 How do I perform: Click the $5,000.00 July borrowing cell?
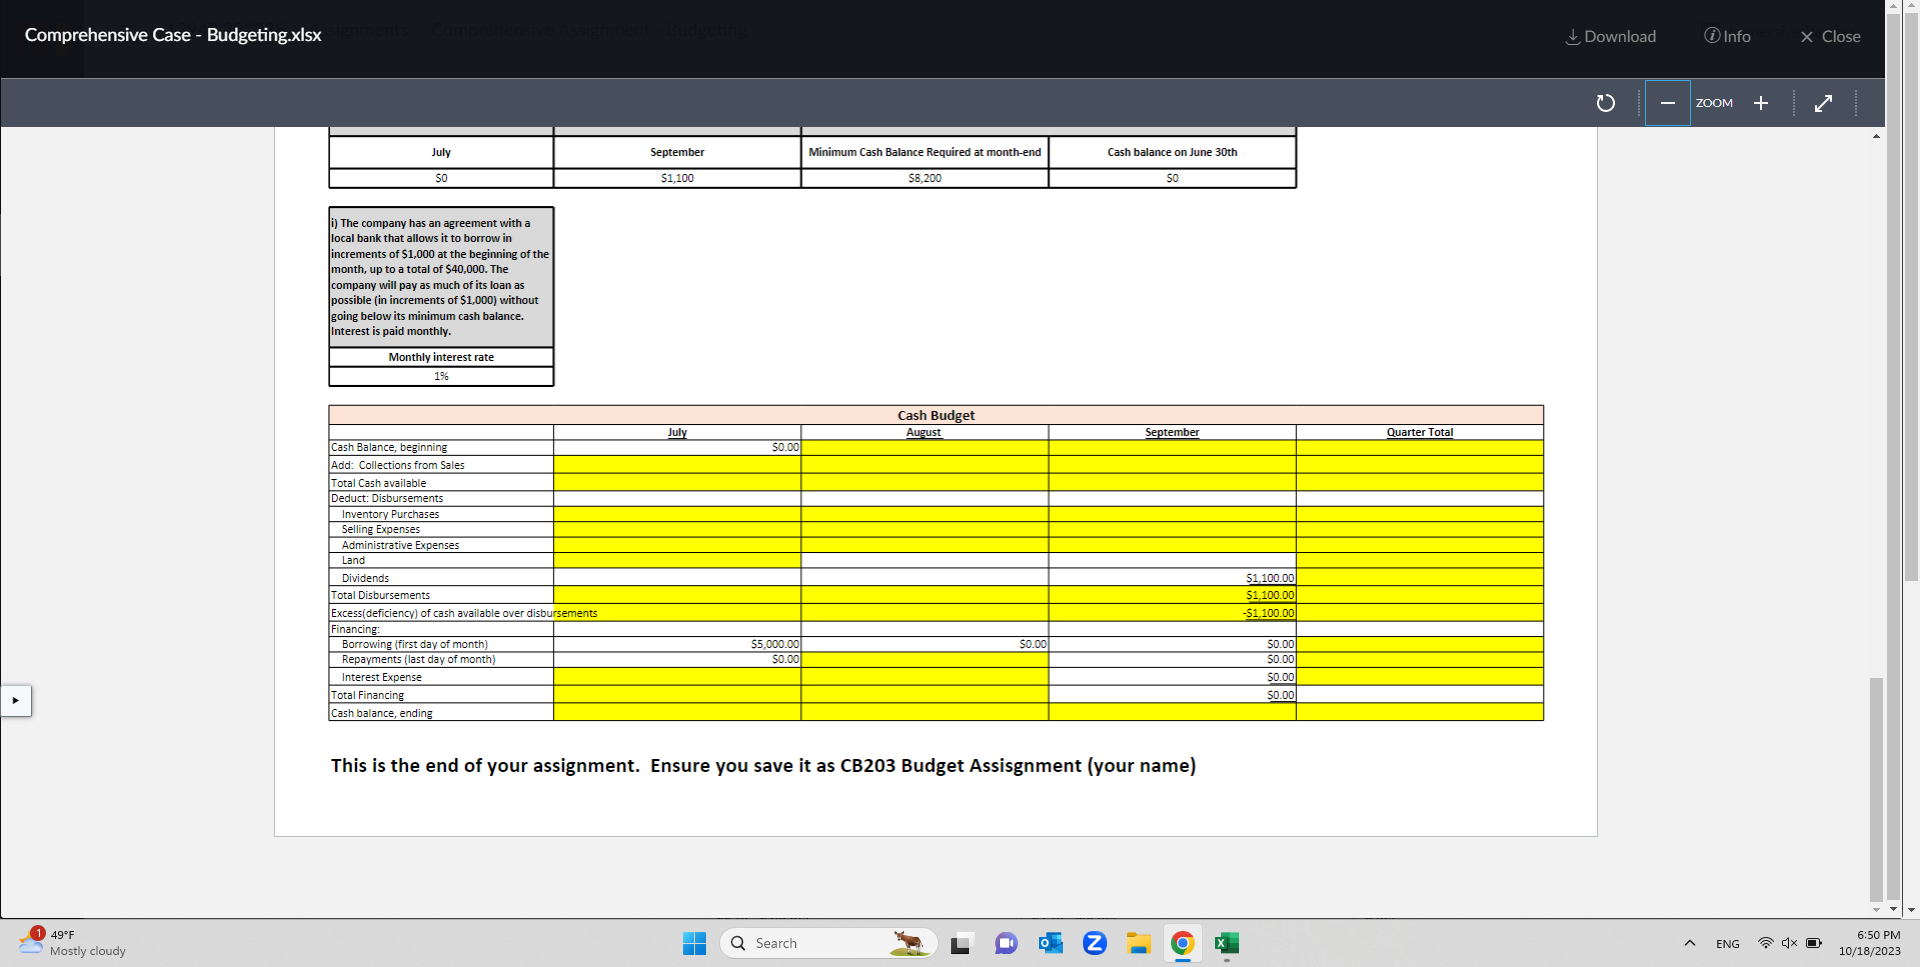point(677,644)
